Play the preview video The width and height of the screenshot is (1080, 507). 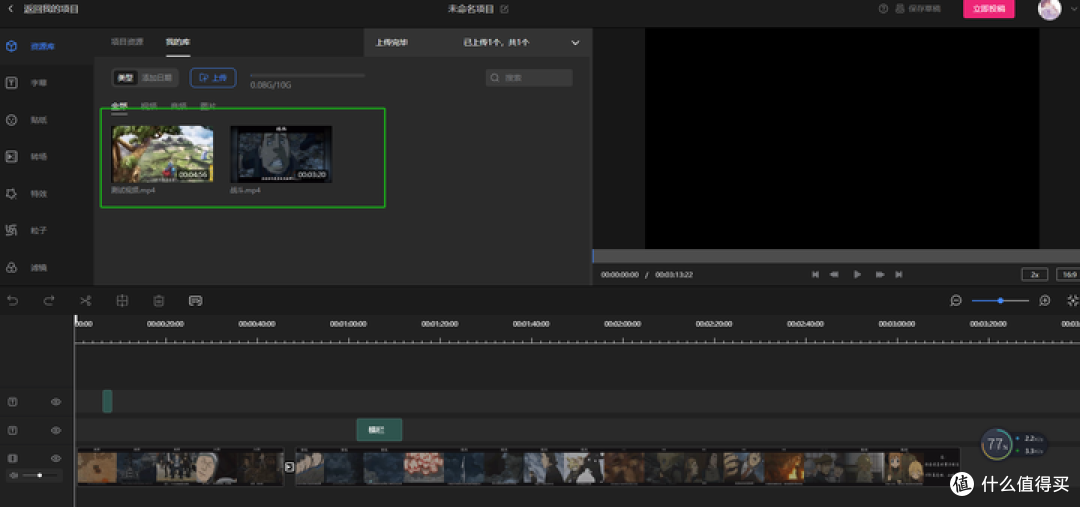(858, 274)
